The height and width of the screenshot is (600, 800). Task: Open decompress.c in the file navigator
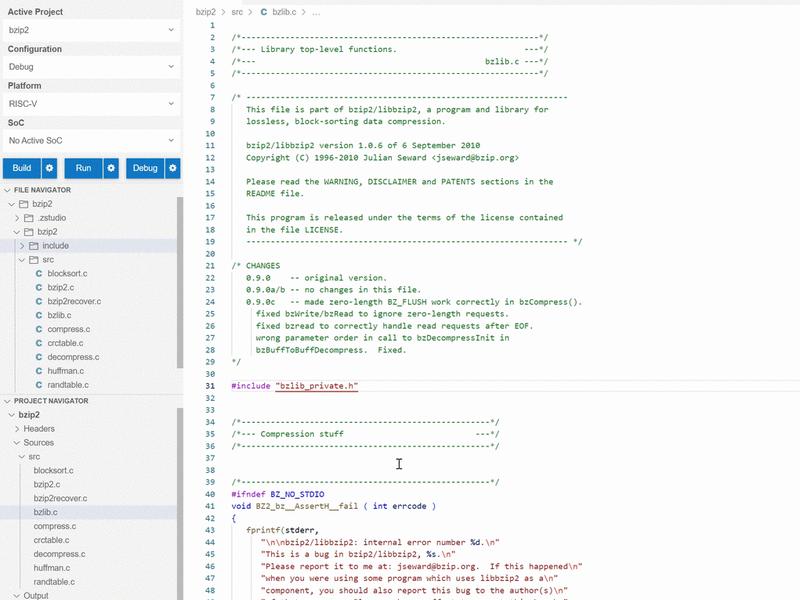pos(73,357)
